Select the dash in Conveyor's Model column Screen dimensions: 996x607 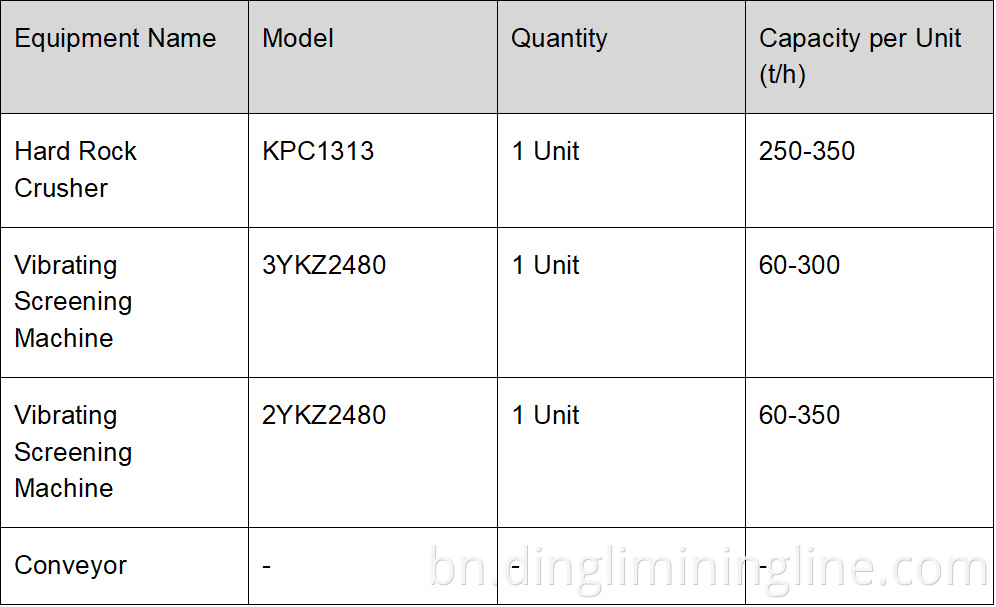pyautogui.click(x=267, y=566)
